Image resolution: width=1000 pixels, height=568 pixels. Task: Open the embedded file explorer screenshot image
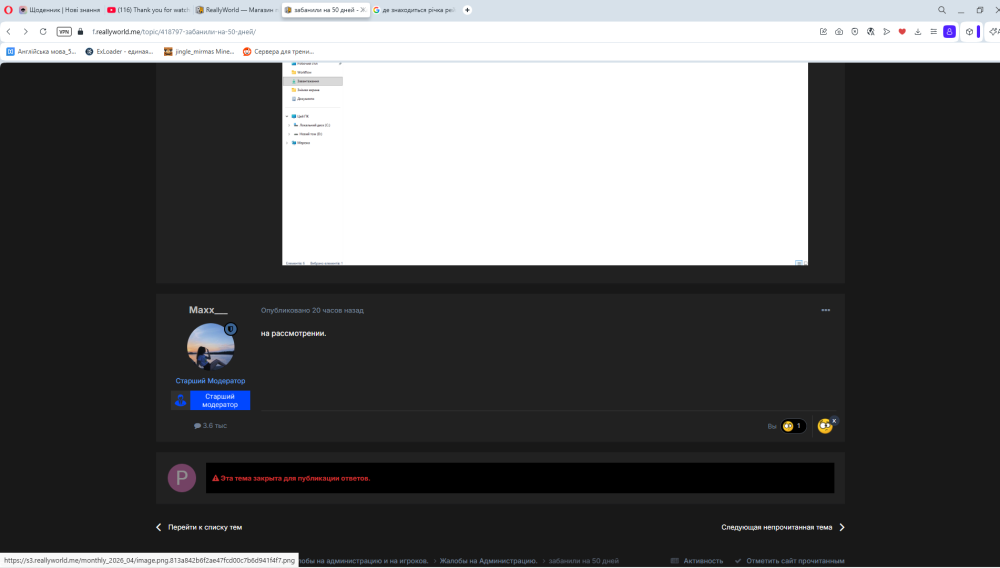click(545, 164)
